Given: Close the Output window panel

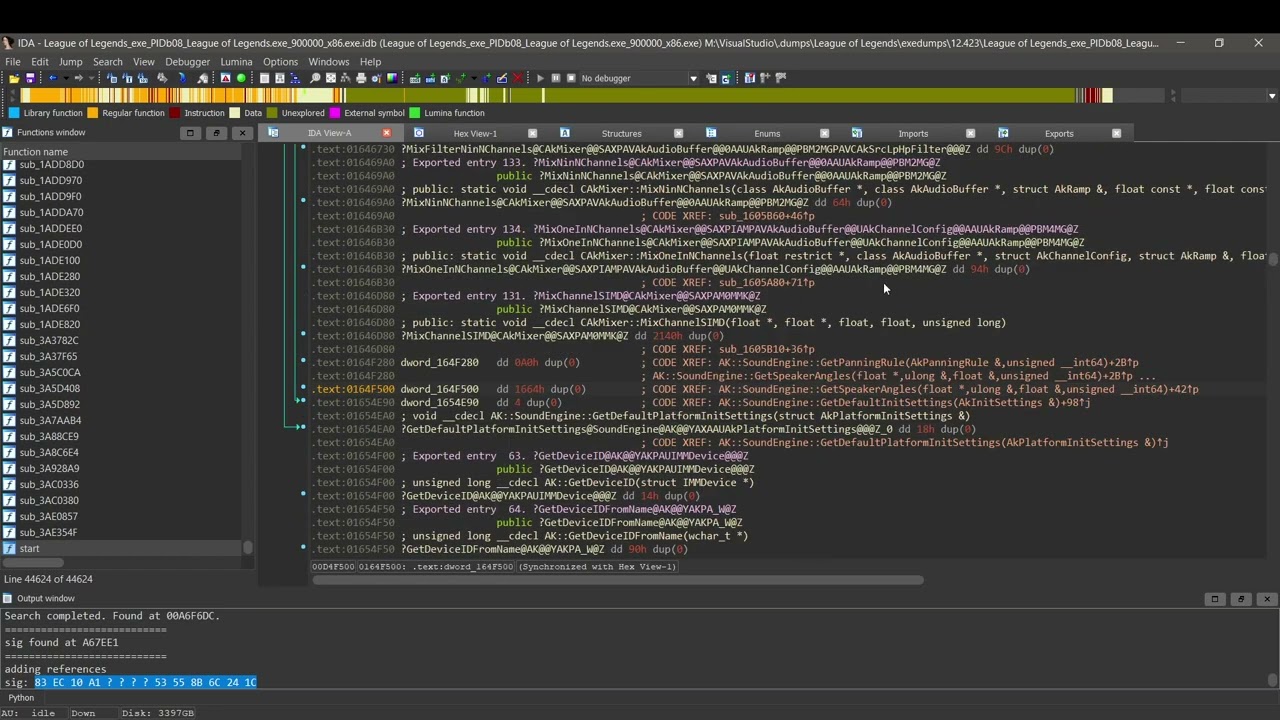Looking at the screenshot, I should [1267, 599].
